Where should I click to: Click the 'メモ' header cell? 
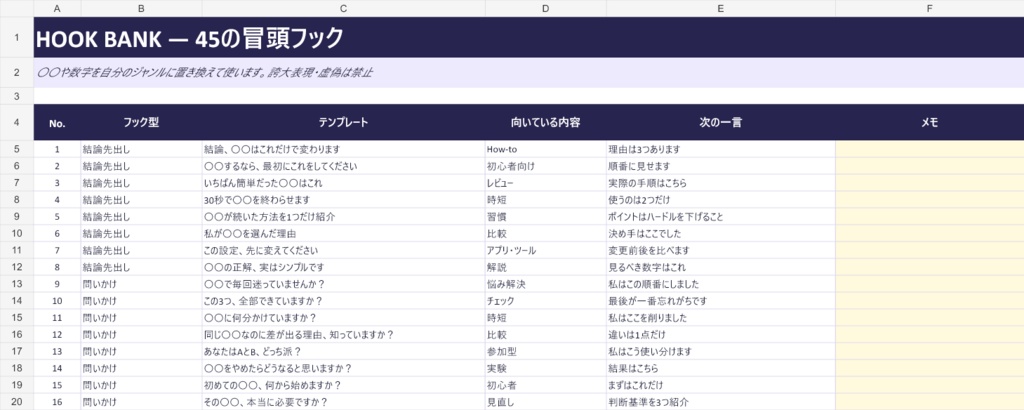click(x=929, y=122)
